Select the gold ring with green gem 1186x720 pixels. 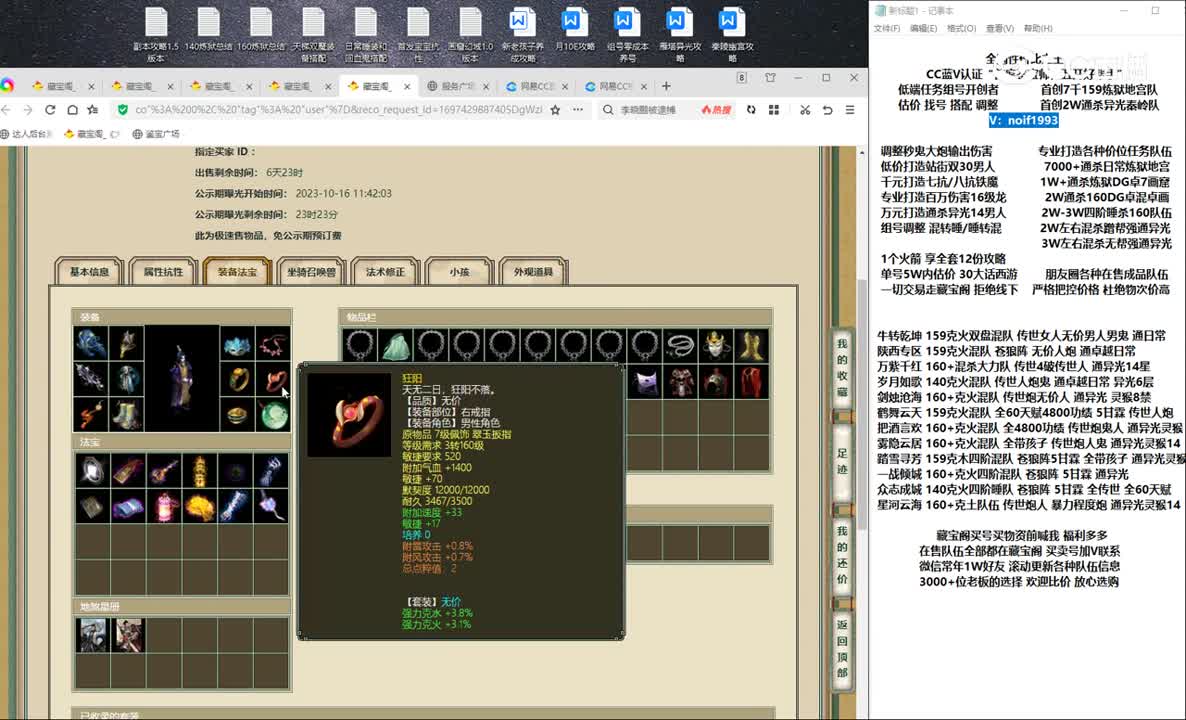tap(238, 379)
